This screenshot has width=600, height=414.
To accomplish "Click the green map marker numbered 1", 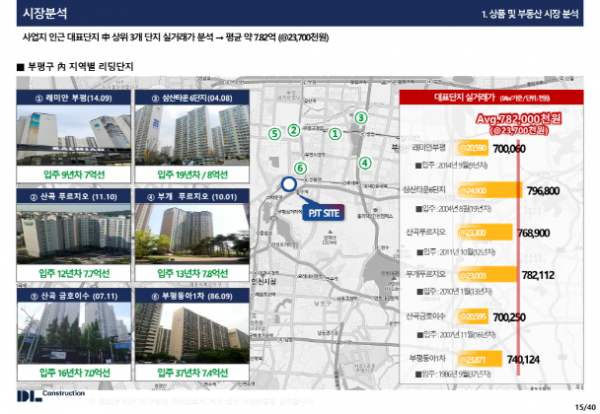I will tap(335, 132).
